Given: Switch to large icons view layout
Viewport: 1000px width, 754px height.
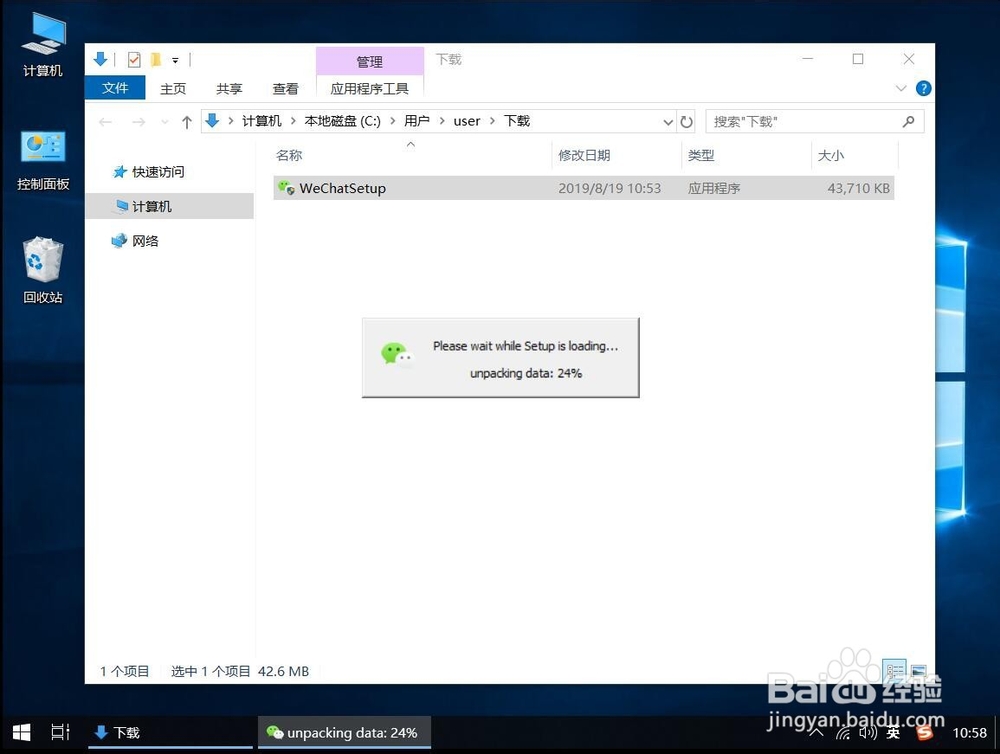Looking at the screenshot, I should [x=918, y=670].
